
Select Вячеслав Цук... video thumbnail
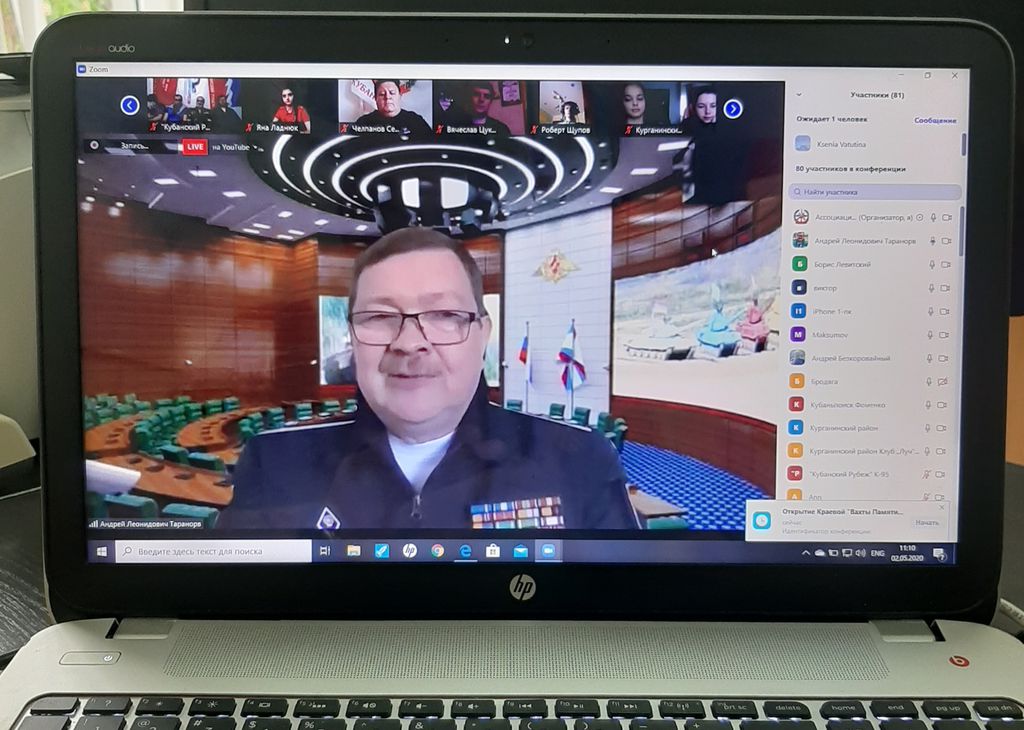(480, 108)
